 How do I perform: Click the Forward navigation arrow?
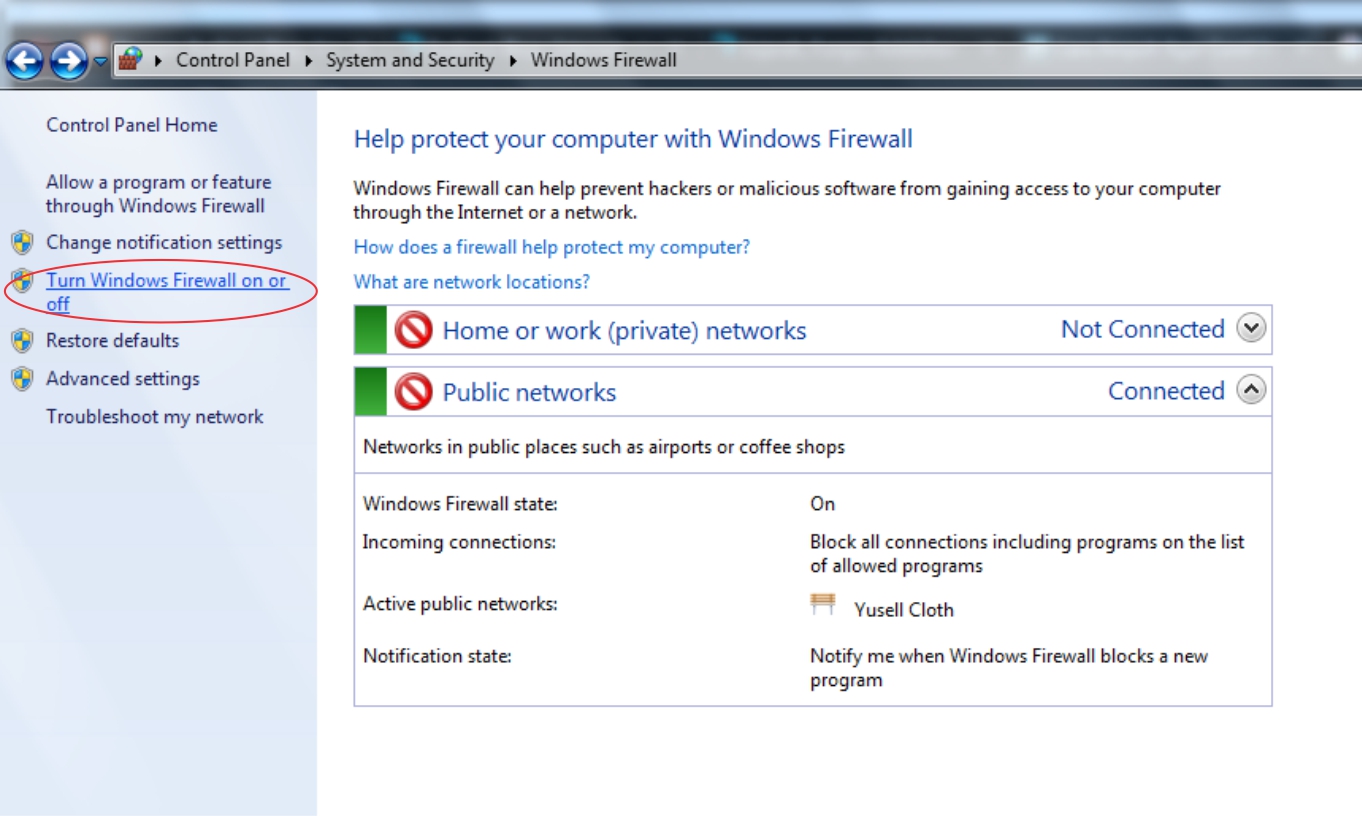pos(69,62)
